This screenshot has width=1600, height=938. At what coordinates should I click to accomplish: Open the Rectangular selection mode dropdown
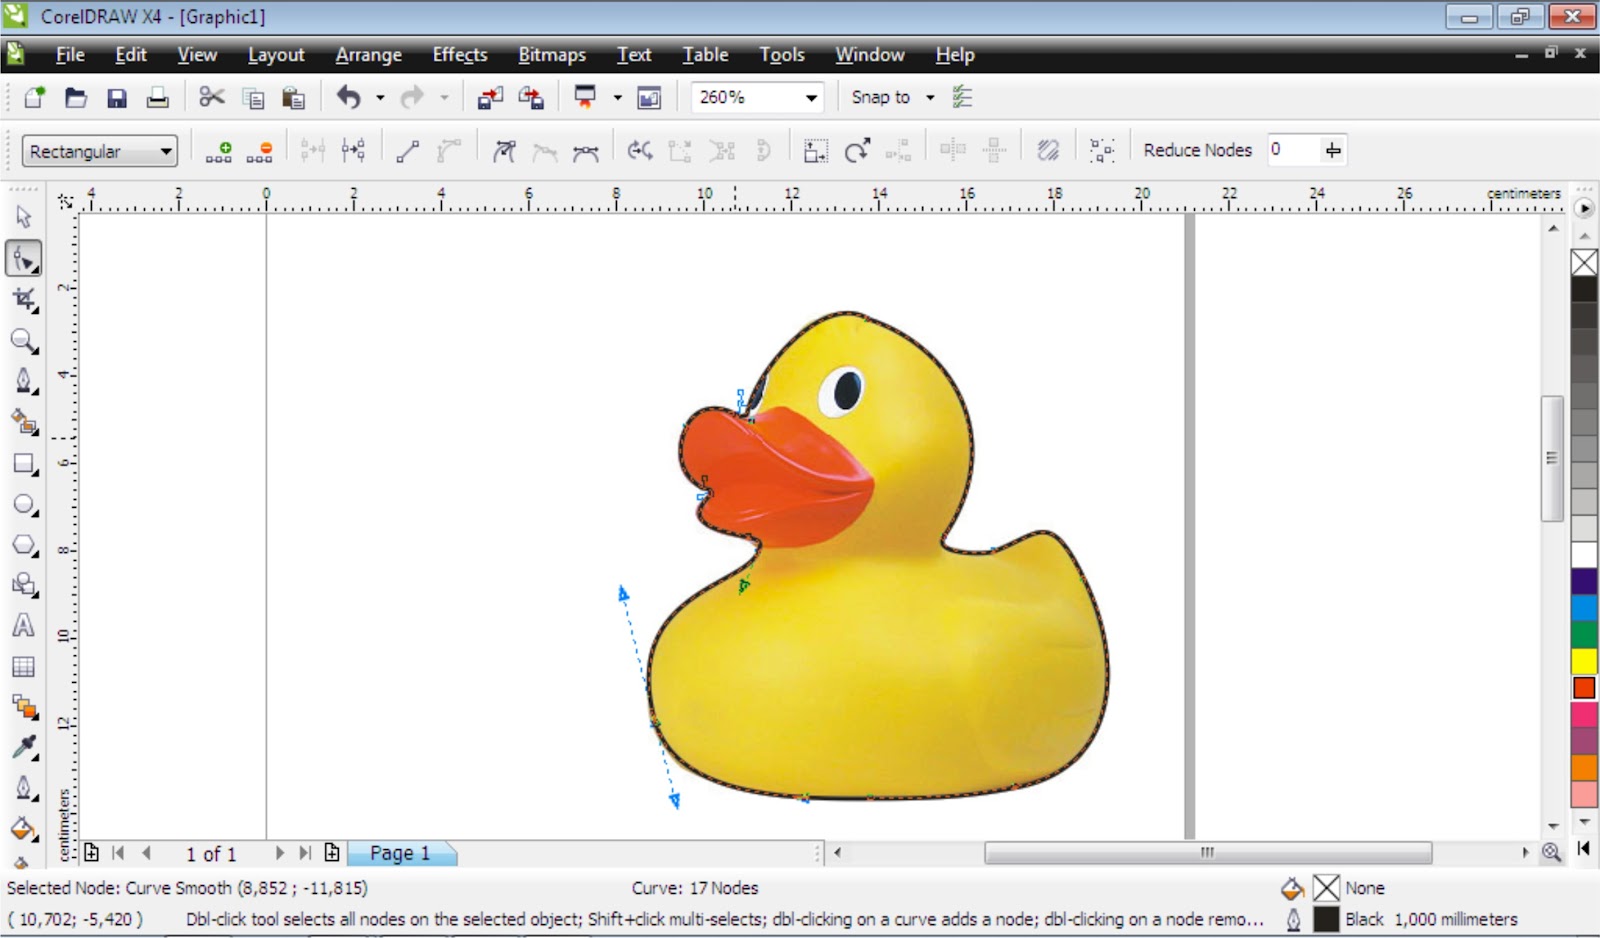click(x=168, y=151)
